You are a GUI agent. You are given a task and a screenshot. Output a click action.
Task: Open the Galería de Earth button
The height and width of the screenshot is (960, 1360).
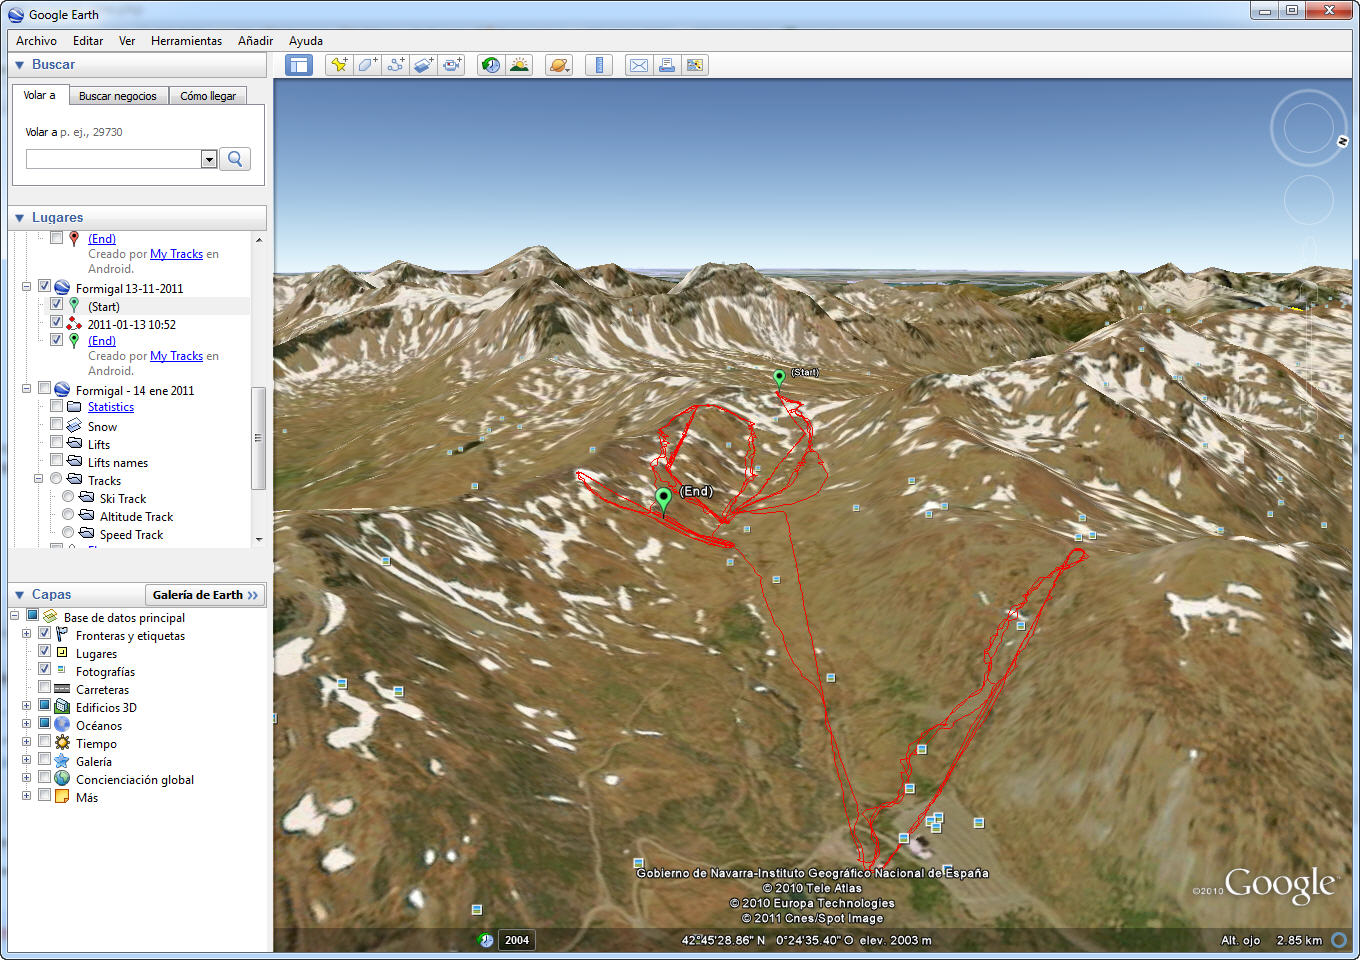pos(205,595)
